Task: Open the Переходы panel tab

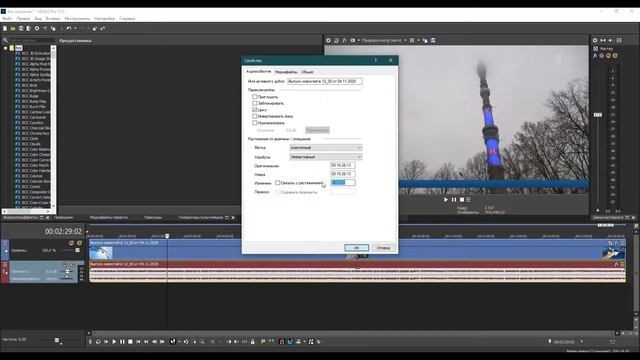Action: click(x=153, y=218)
